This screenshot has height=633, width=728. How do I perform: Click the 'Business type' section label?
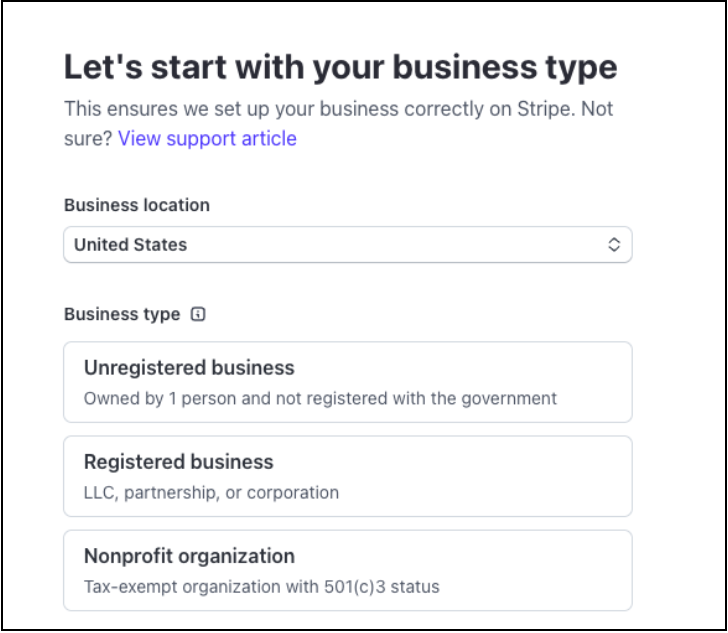tap(122, 314)
